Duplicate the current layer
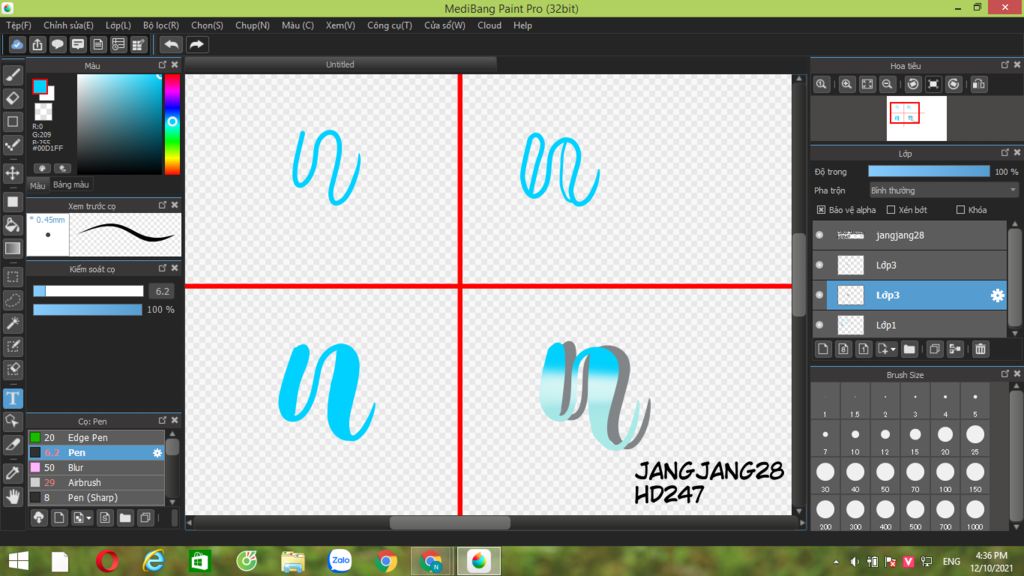Viewport: 1024px width, 576px height. pyautogui.click(x=935, y=349)
